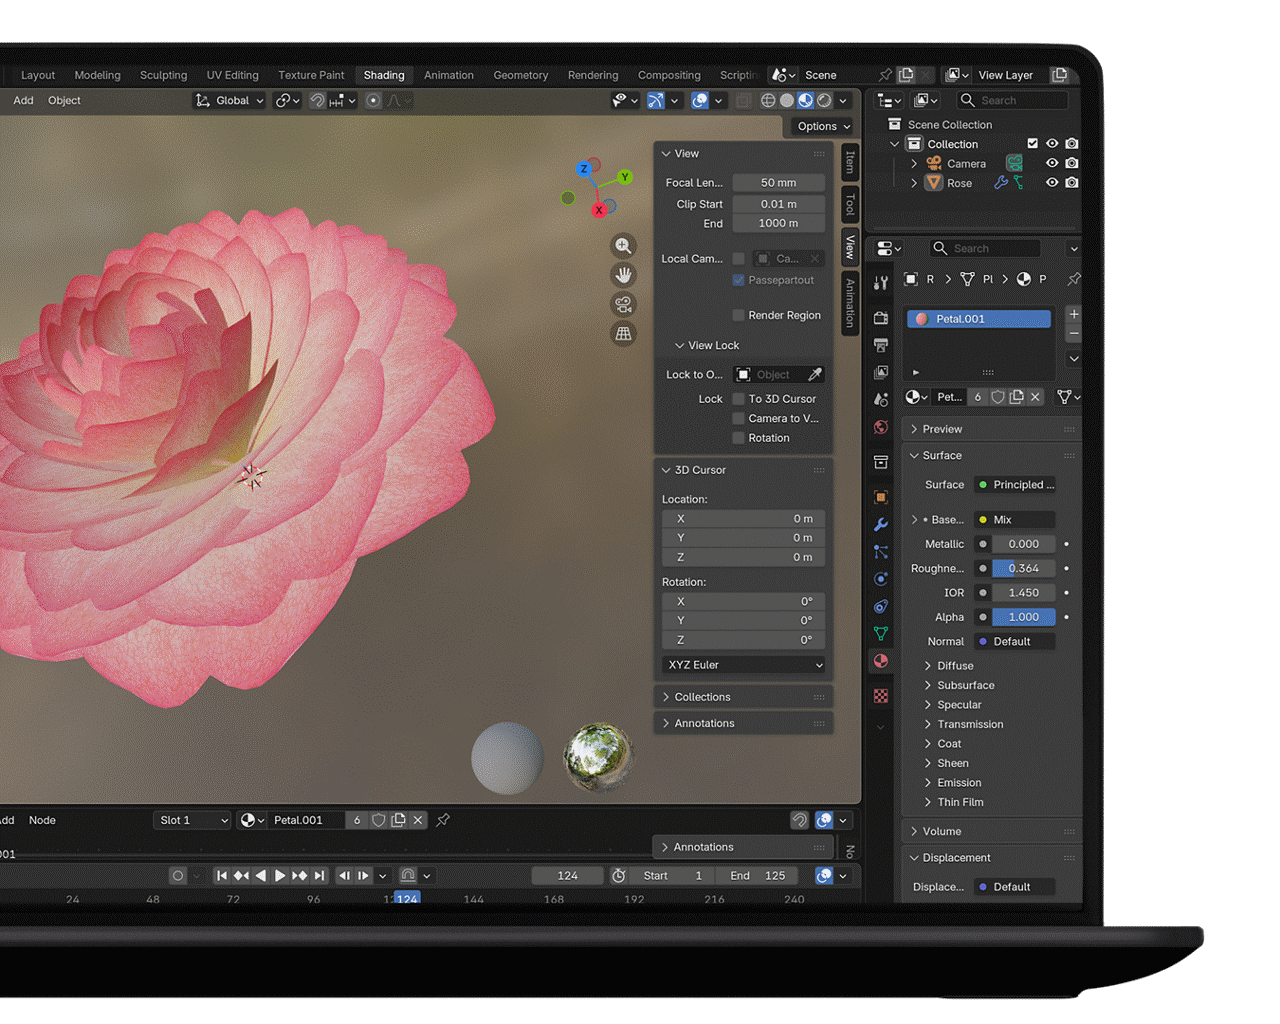Click the viewport zoom magnifier gizmo
Screen dimensions: 1280x1024
click(x=623, y=246)
